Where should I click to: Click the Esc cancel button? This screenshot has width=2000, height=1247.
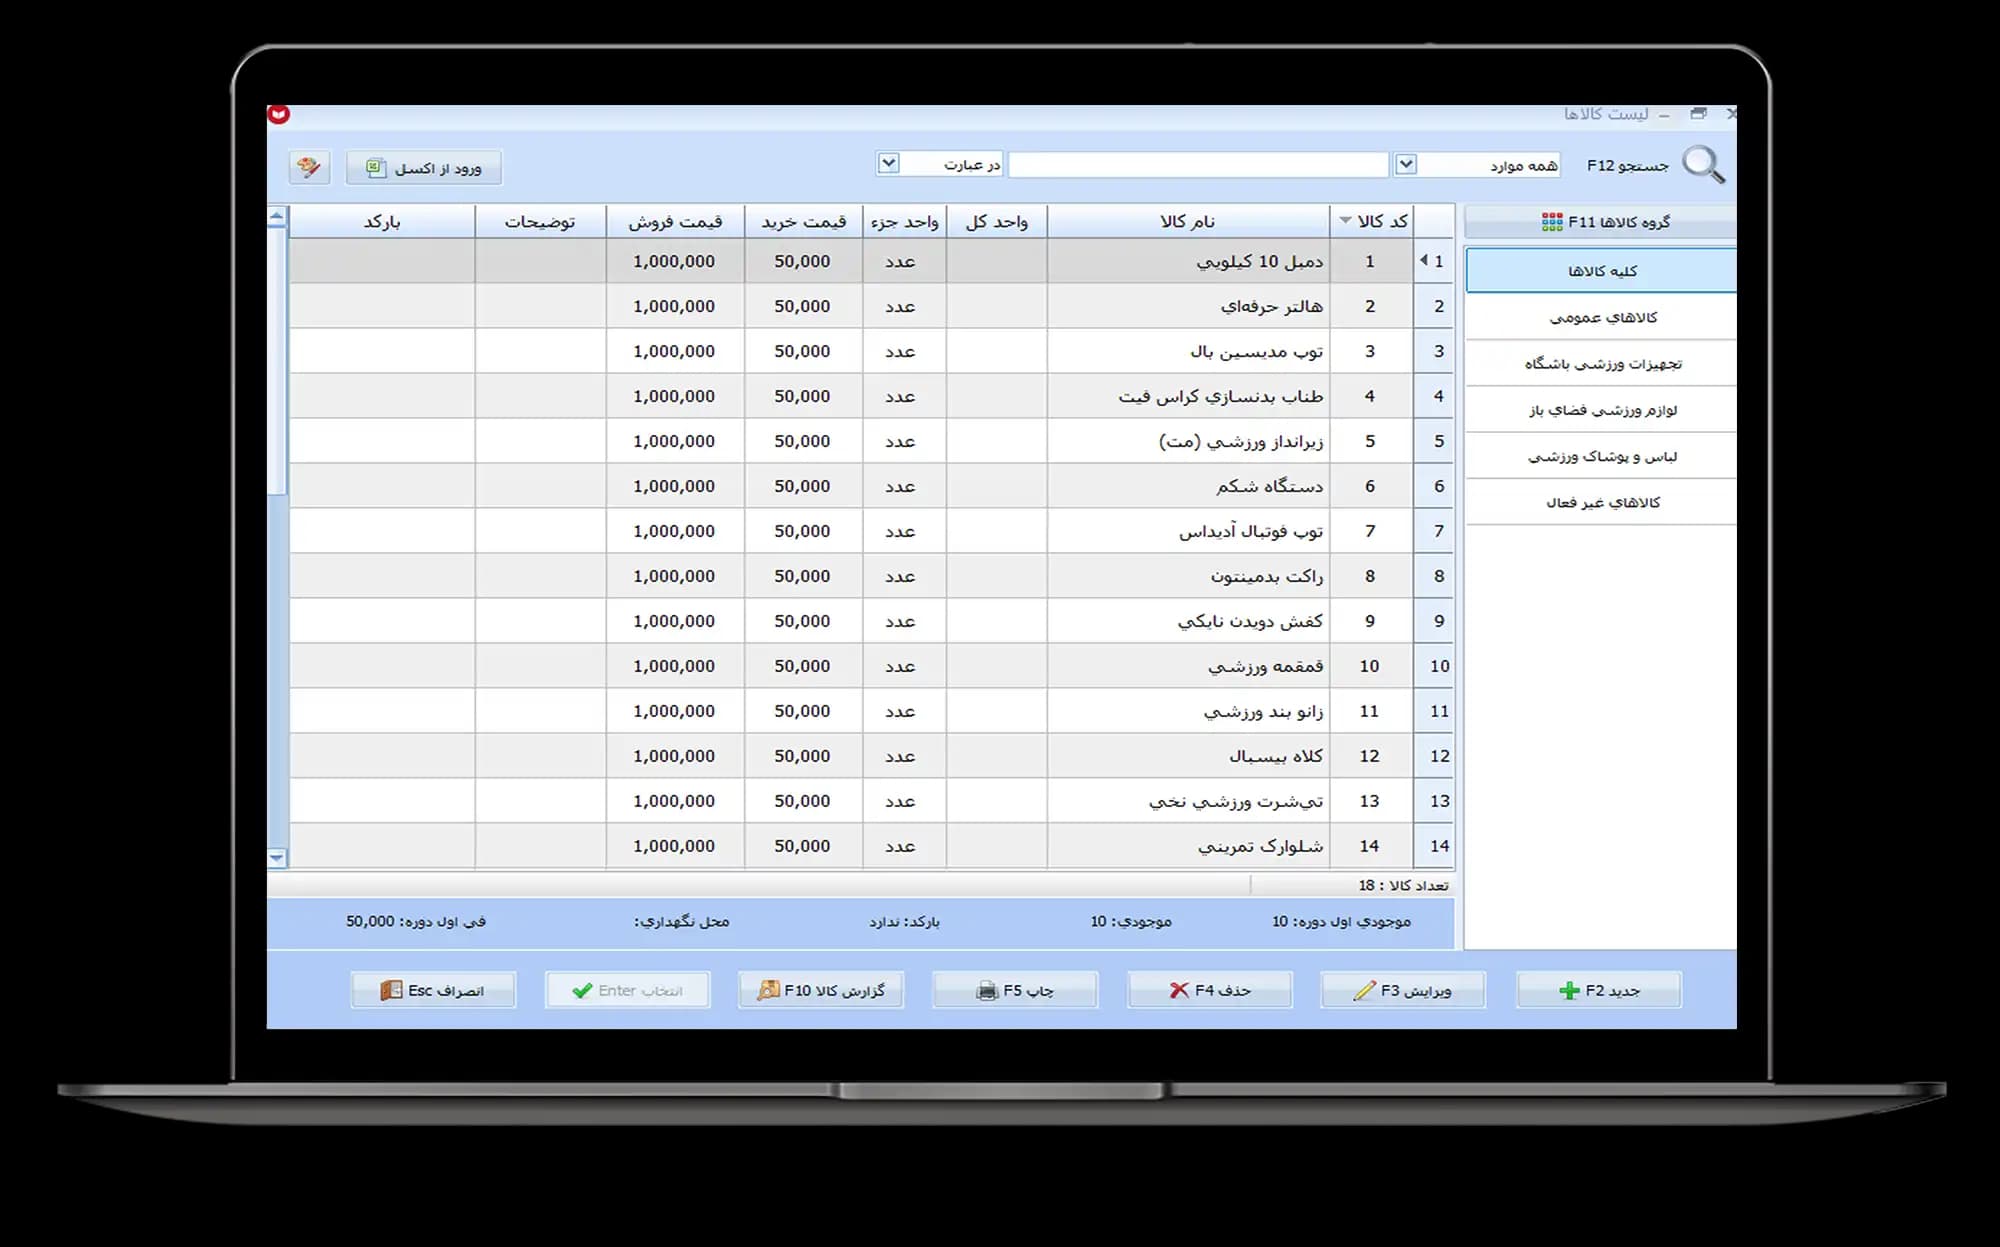(x=433, y=990)
